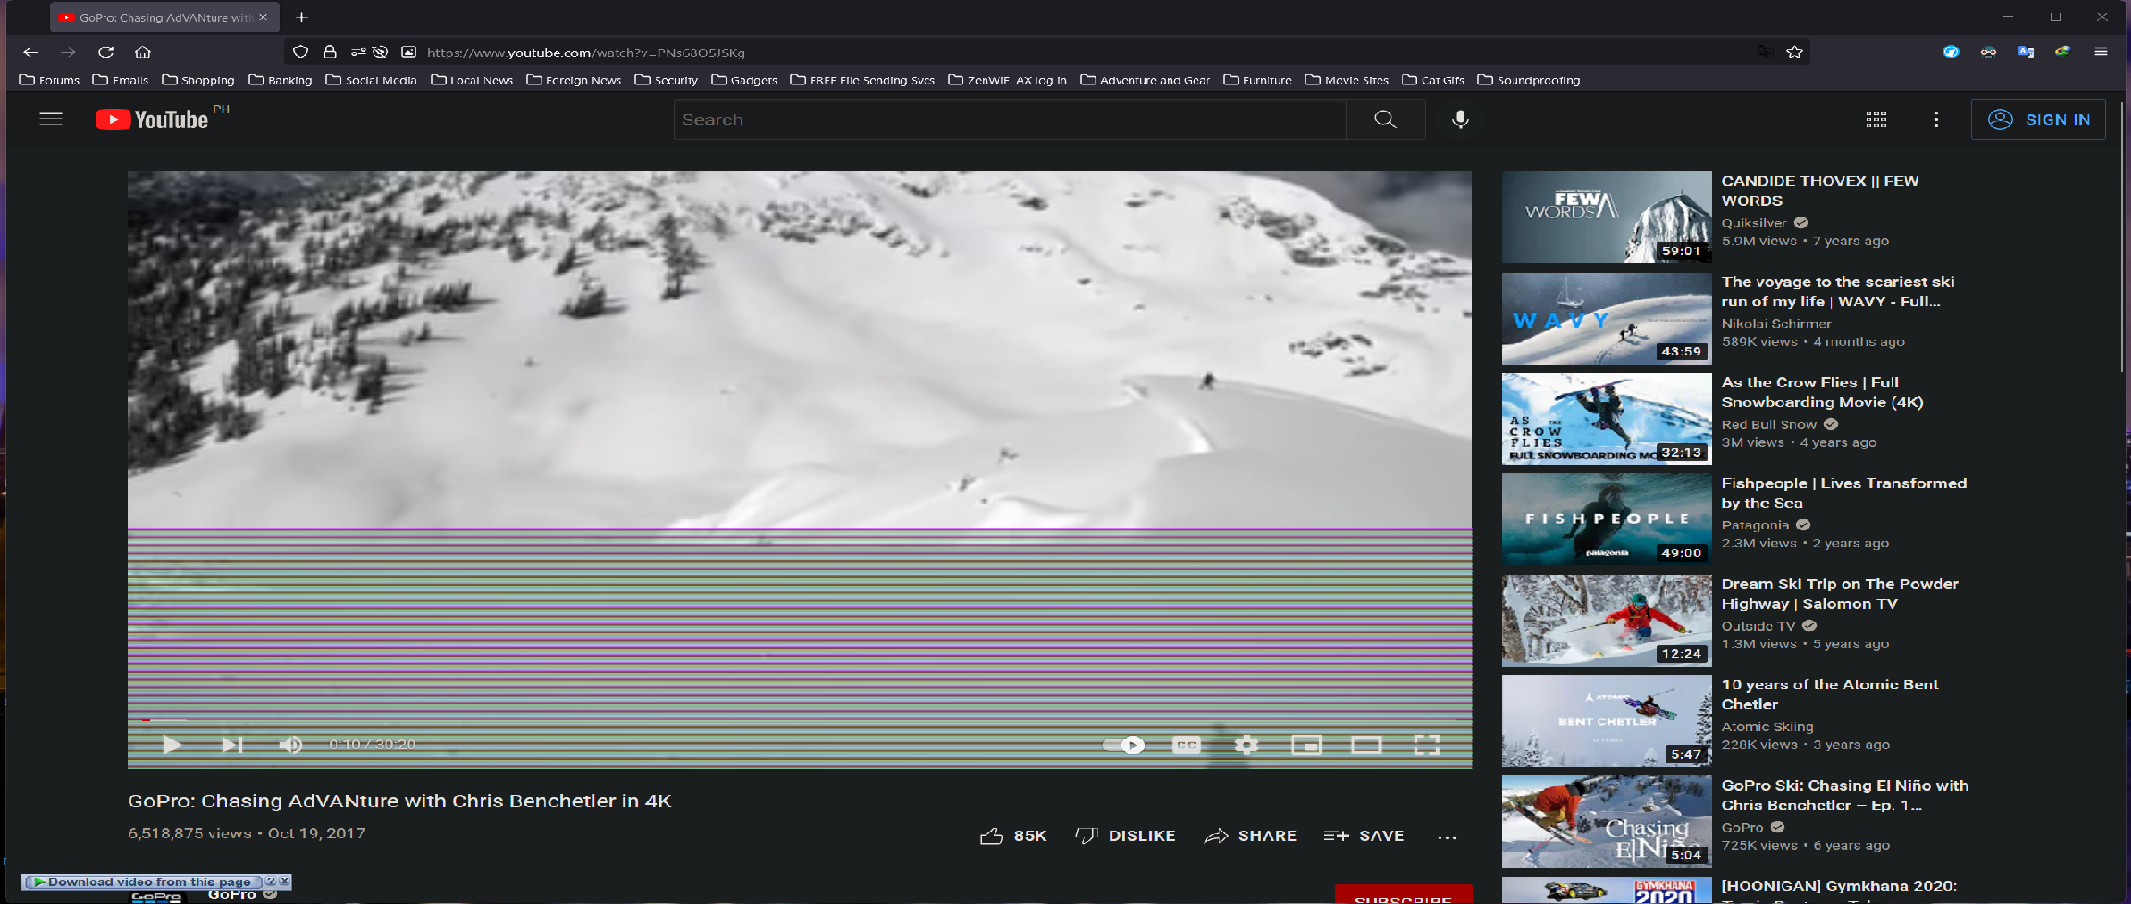Open the Quiksilver channel link
This screenshot has height=904, width=2131.
point(1754,223)
